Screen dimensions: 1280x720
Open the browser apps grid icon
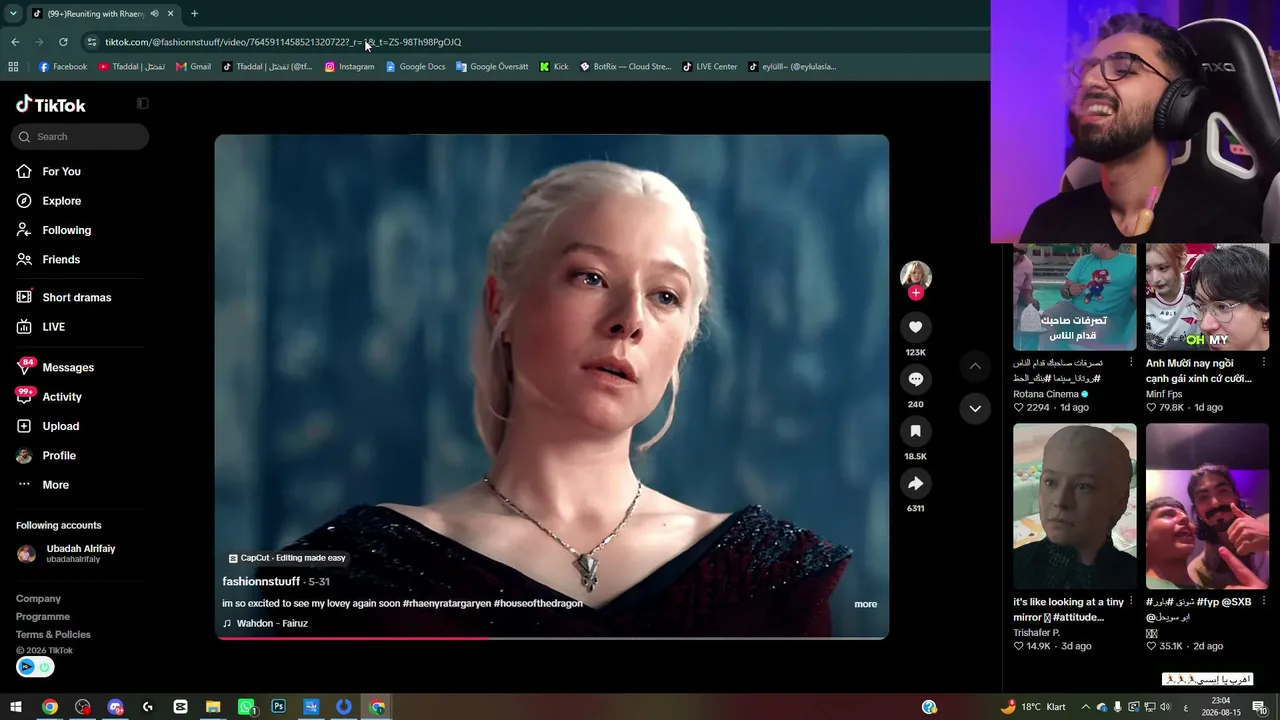pos(13,67)
